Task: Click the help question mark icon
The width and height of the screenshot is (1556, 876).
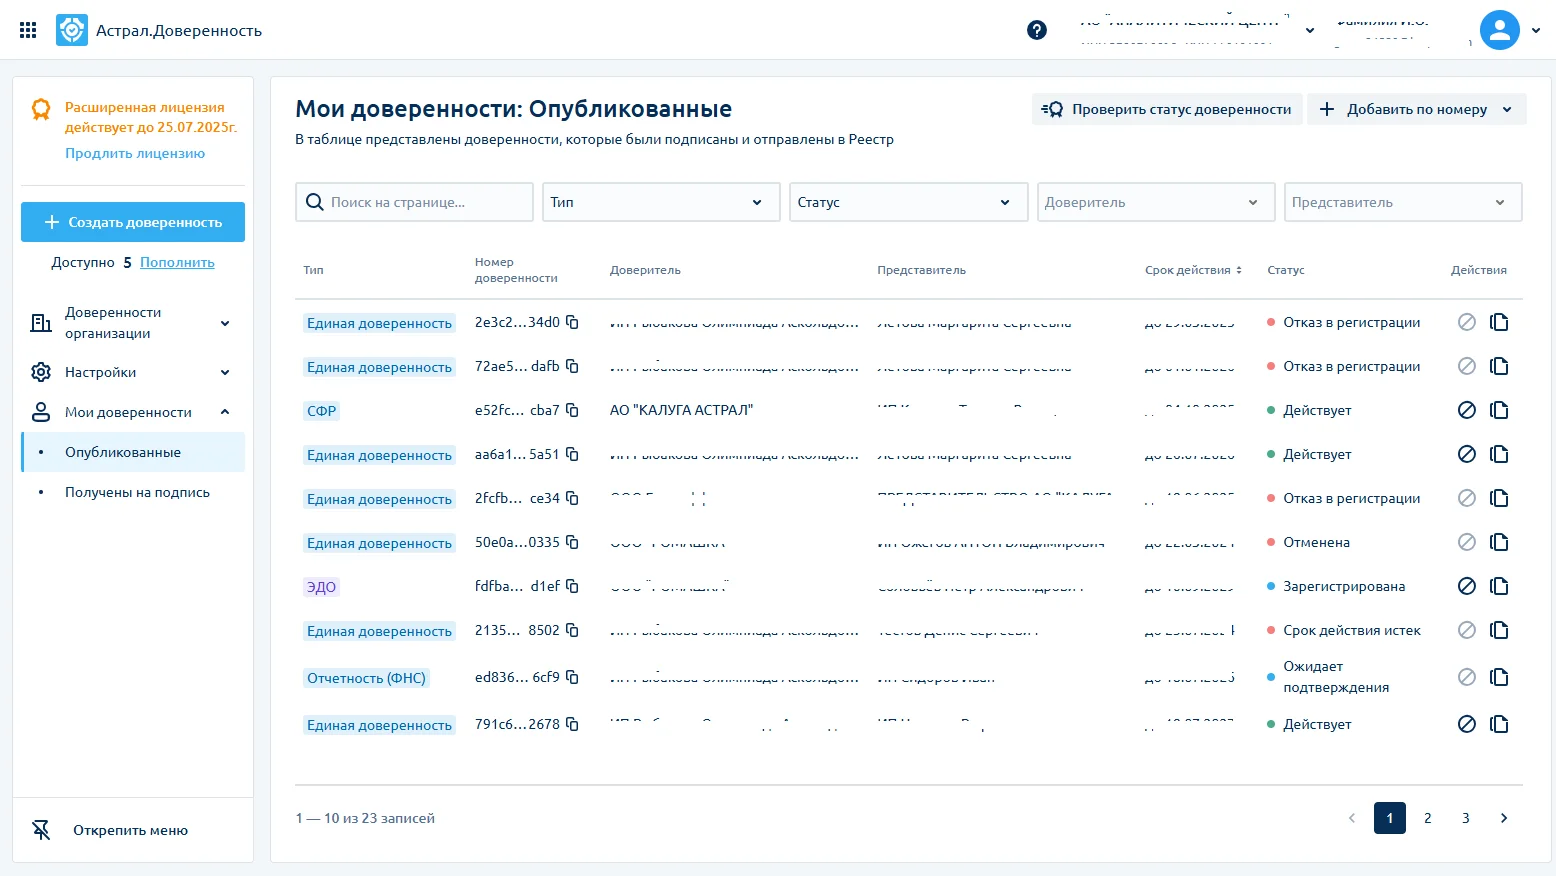Action: (1037, 30)
